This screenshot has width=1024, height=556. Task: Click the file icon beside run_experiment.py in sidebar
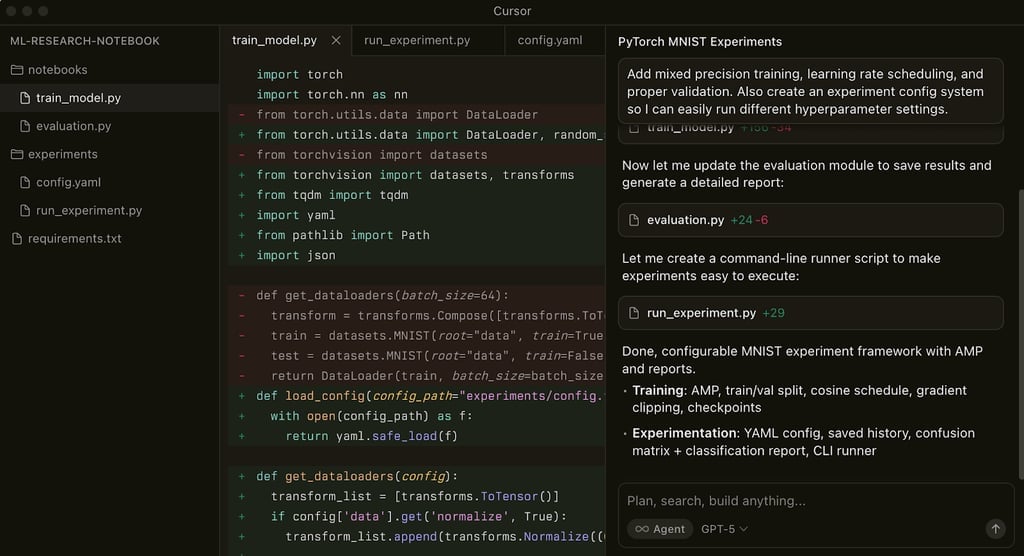tap(25, 210)
